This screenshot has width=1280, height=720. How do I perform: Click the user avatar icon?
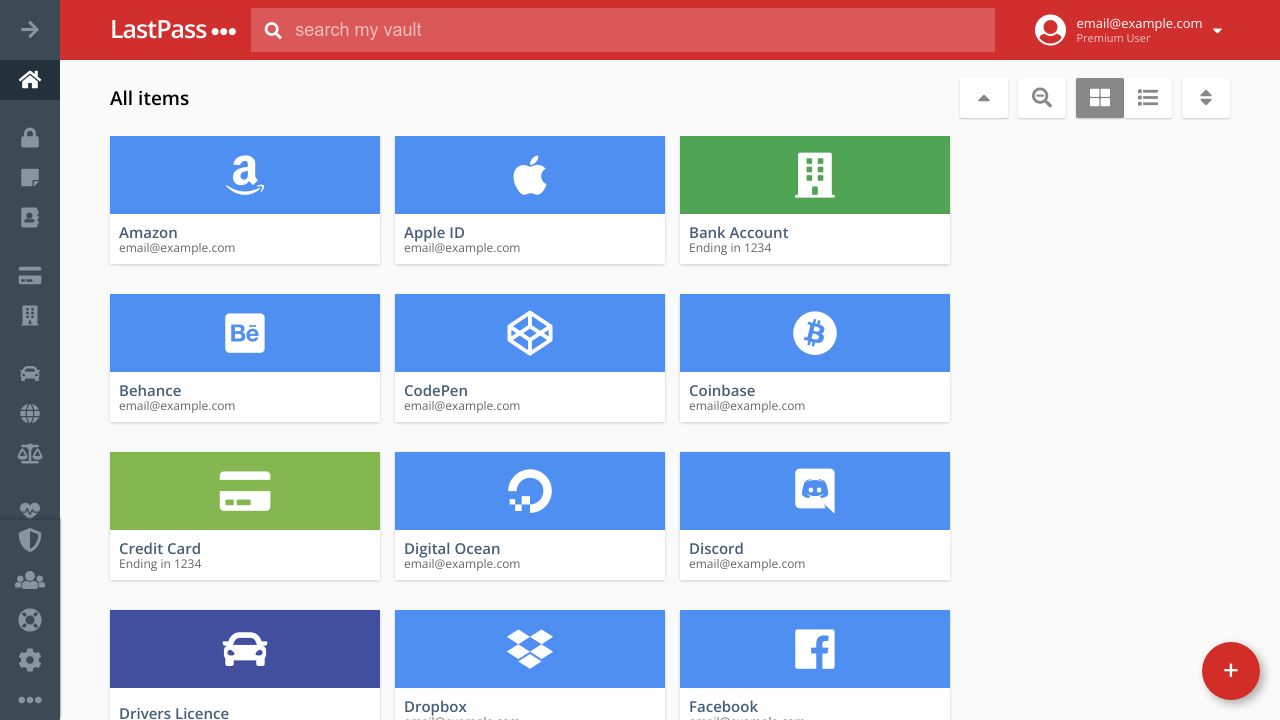coord(1050,30)
